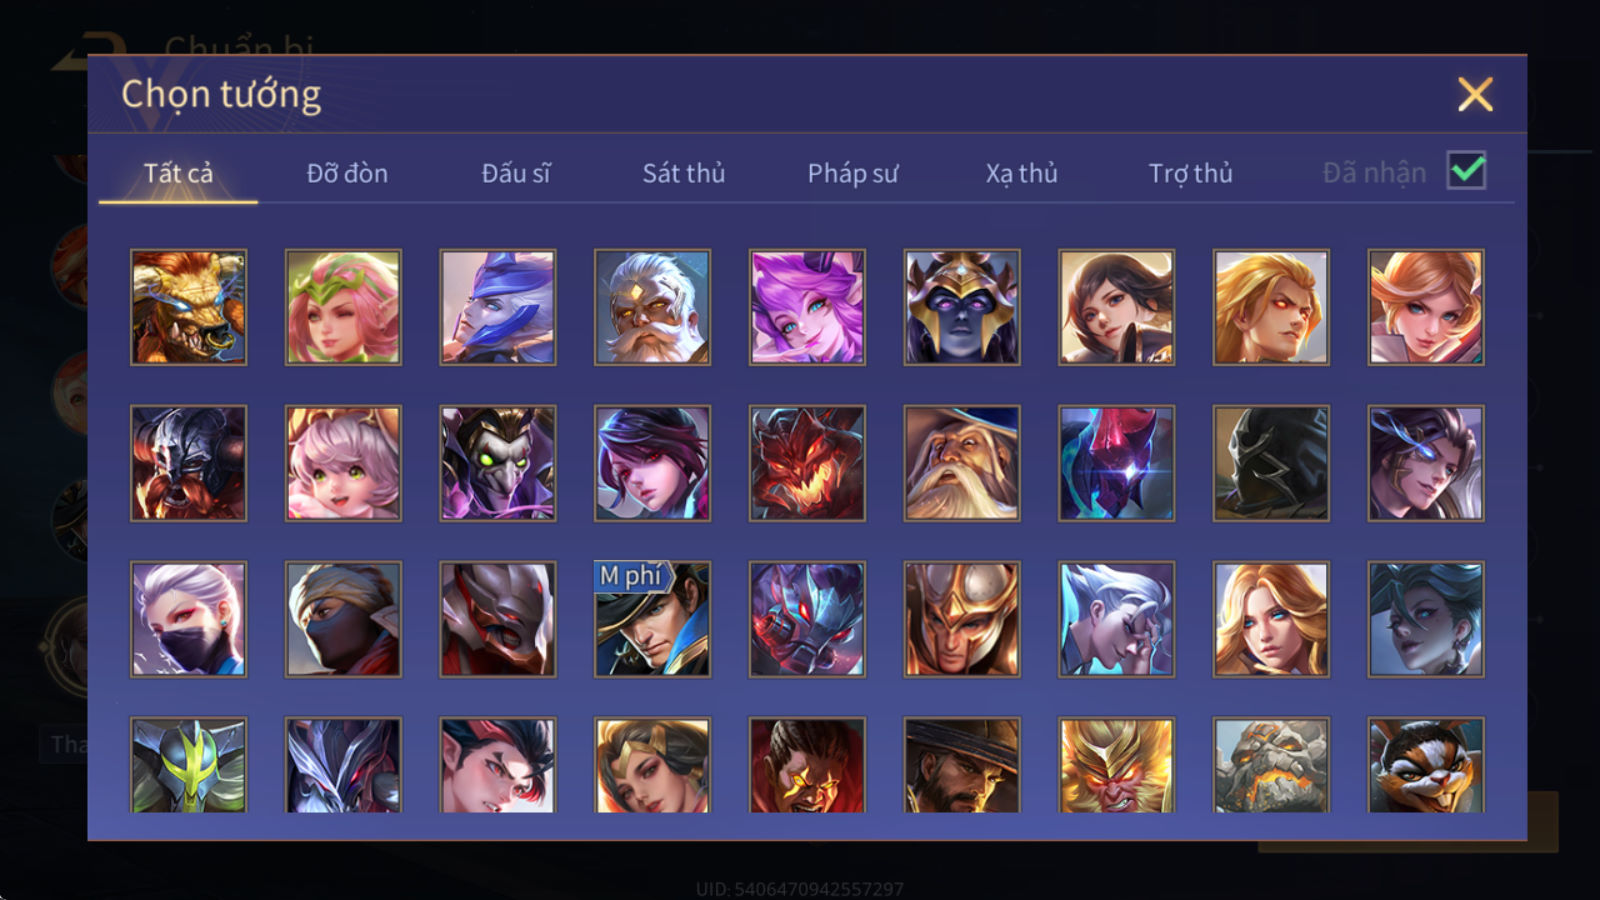Close the 'Chọn tướng' dialog
1600x900 pixels.
point(1475,94)
